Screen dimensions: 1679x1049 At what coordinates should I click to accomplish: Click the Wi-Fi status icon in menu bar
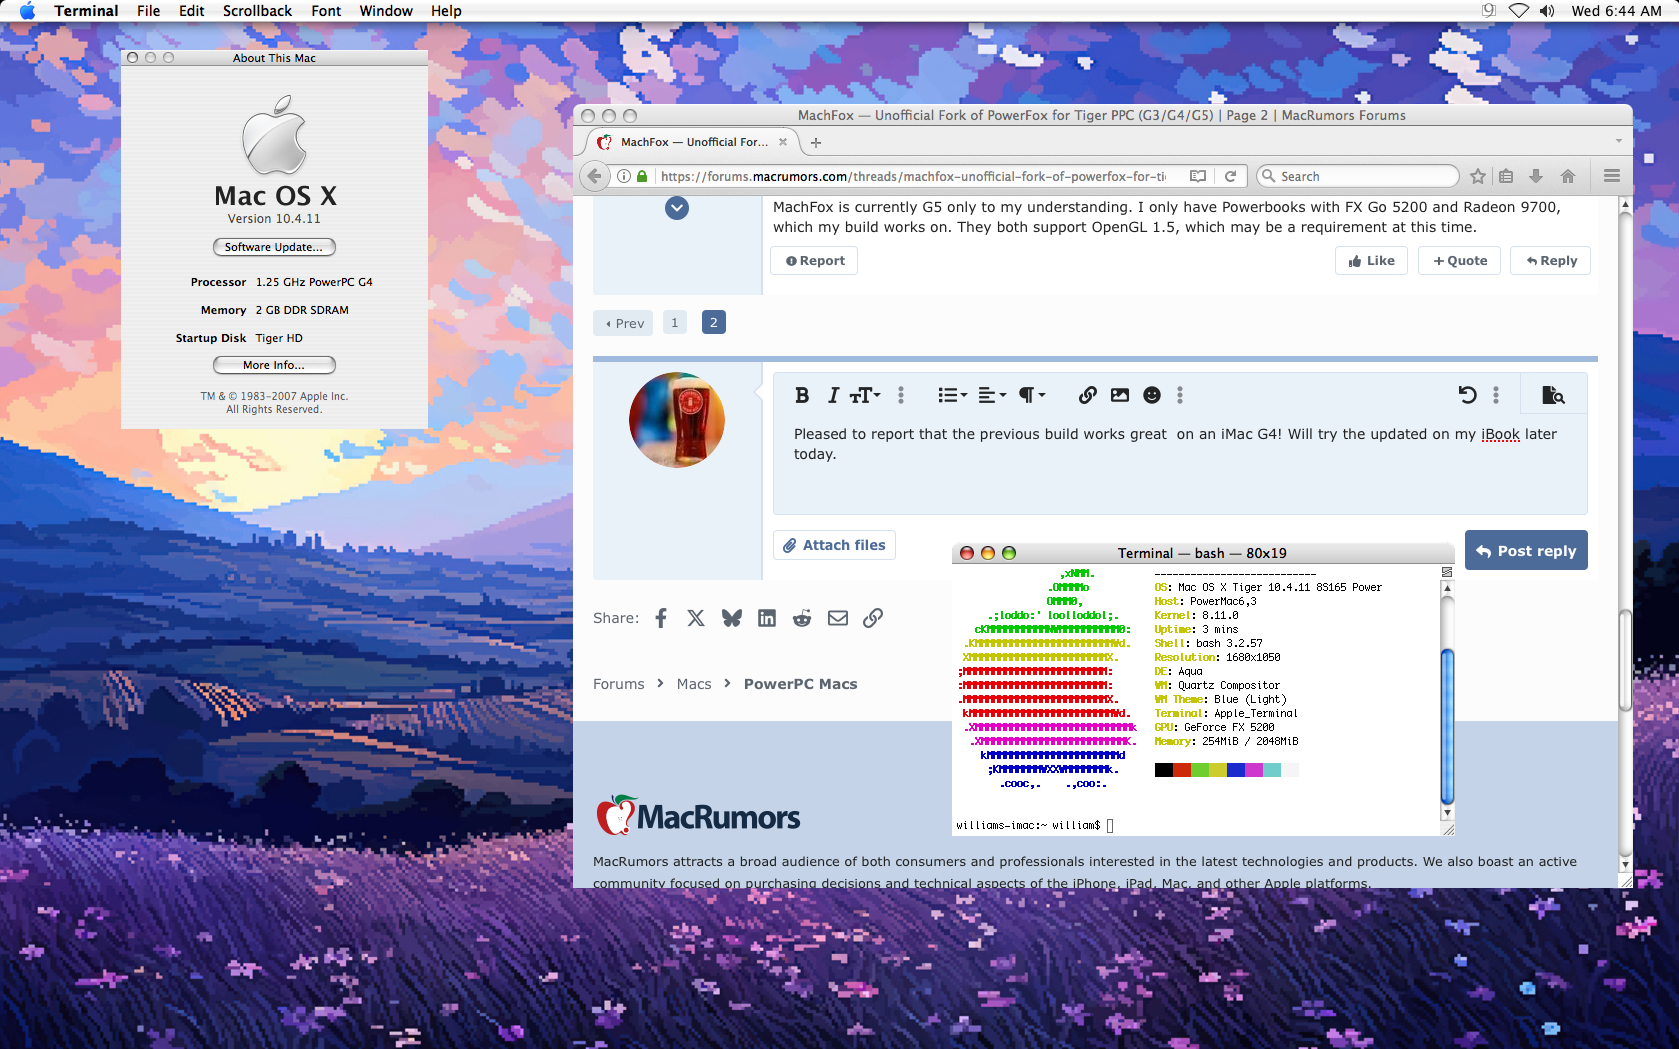(x=1519, y=11)
